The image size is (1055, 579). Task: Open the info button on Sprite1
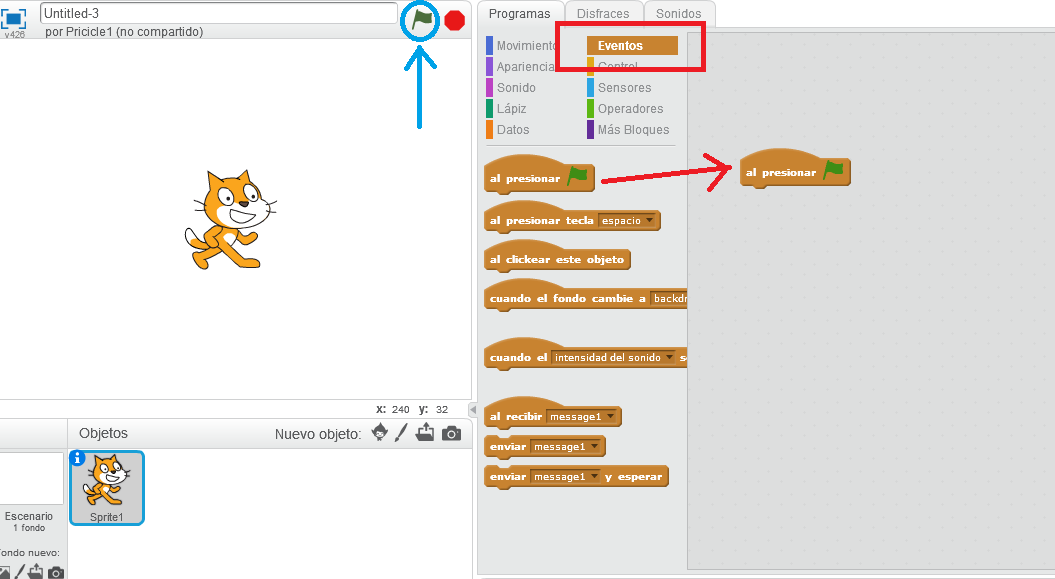pos(77,458)
